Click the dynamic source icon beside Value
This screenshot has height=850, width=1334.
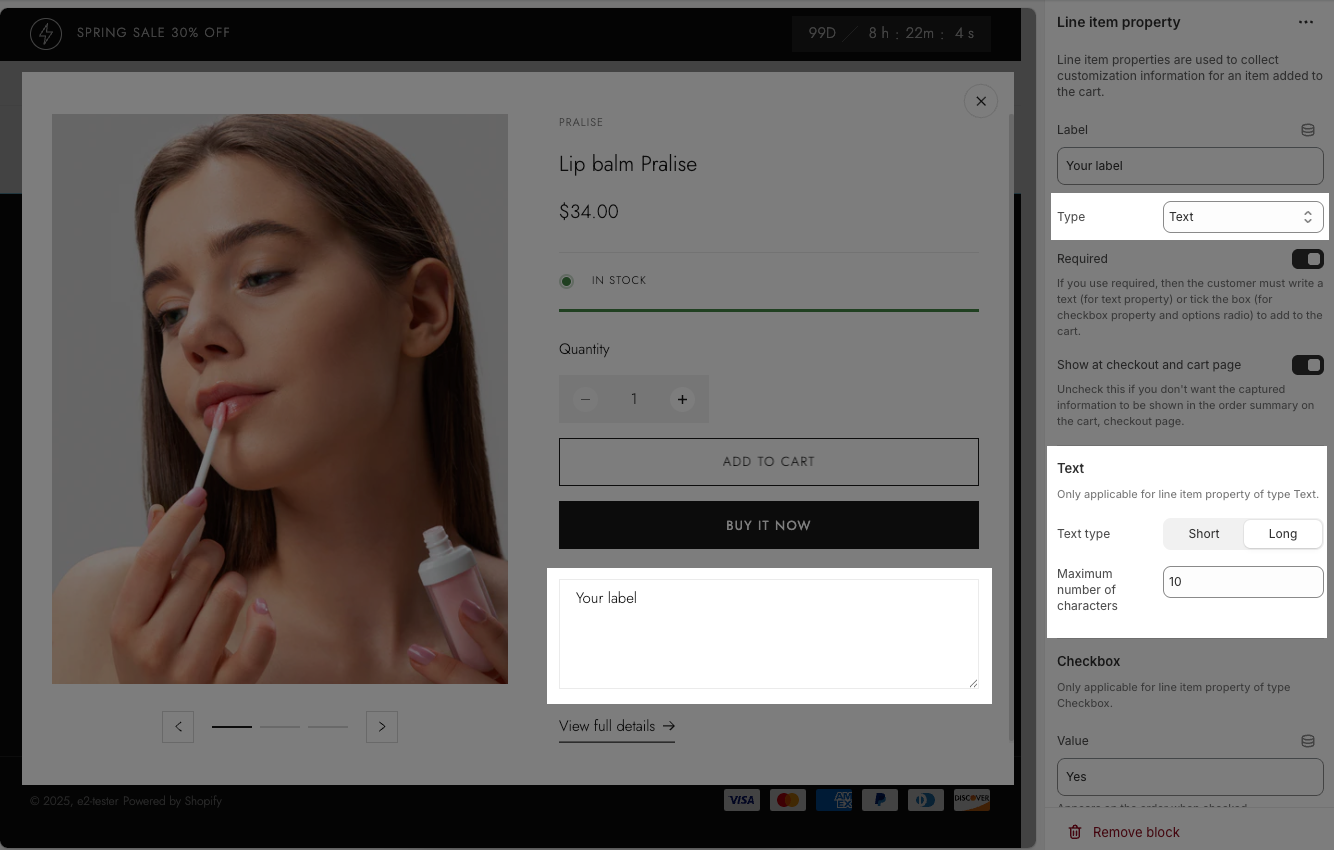tap(1307, 741)
